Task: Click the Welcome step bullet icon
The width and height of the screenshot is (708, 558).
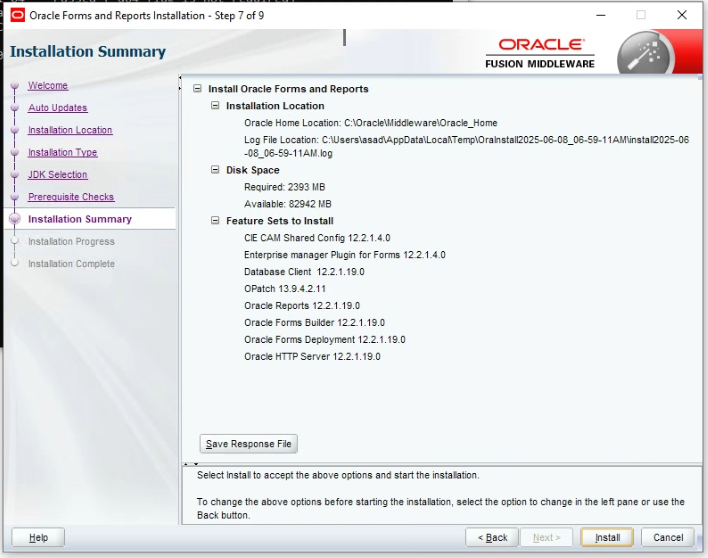Action: pyautogui.click(x=15, y=85)
